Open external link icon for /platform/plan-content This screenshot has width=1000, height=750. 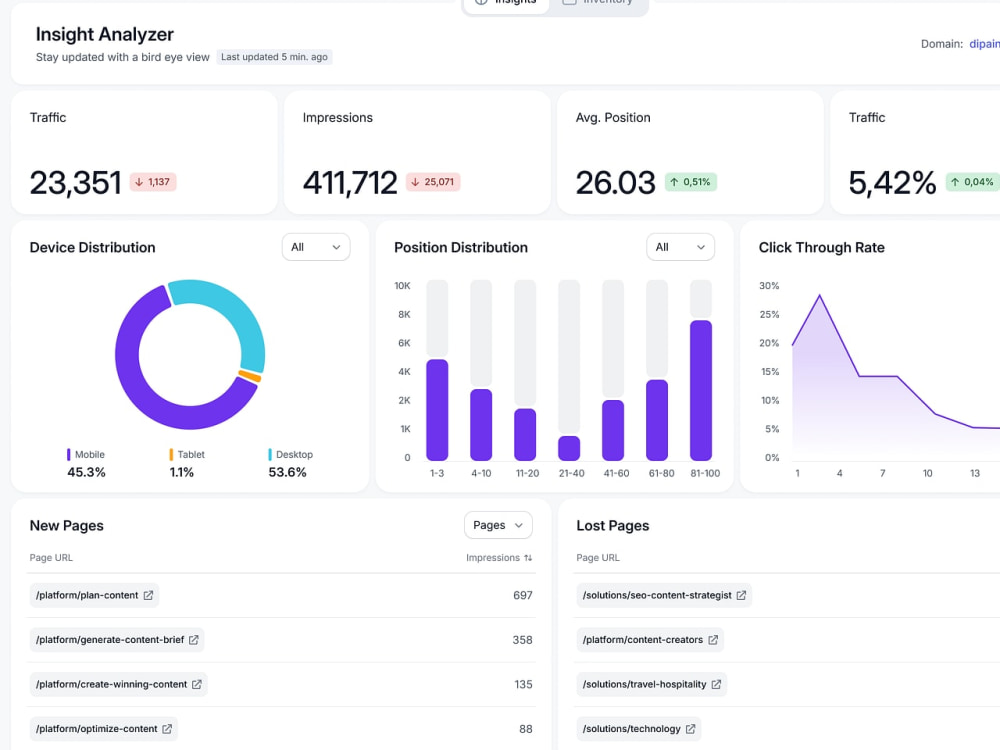tap(148, 595)
